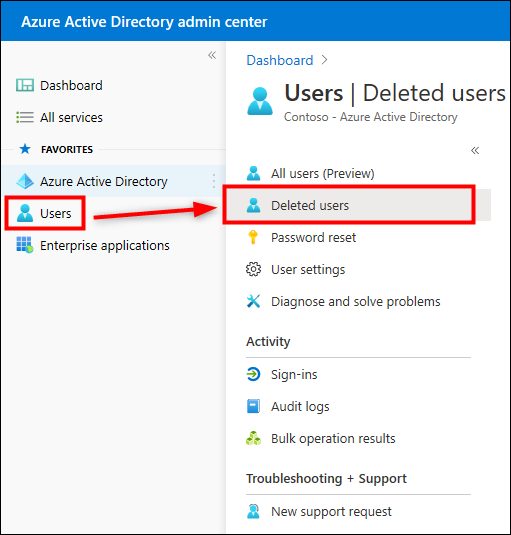Click the Password reset key icon

(x=253, y=237)
